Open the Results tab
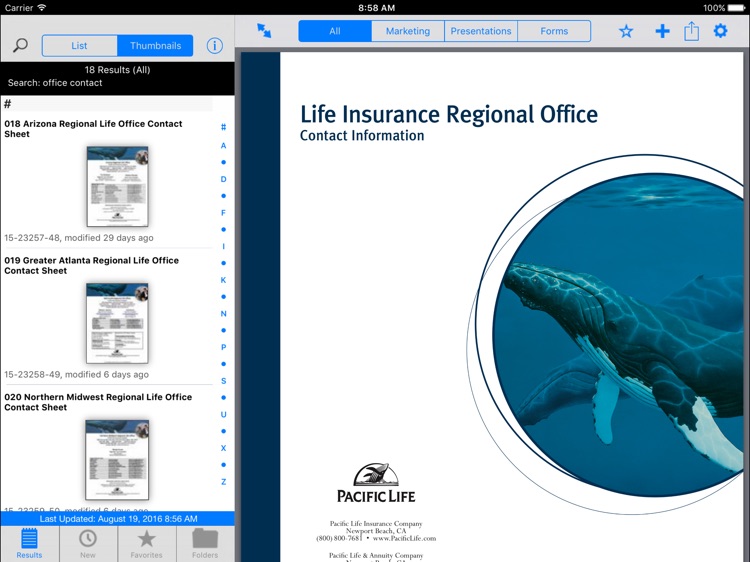The image size is (750, 562). 29,544
